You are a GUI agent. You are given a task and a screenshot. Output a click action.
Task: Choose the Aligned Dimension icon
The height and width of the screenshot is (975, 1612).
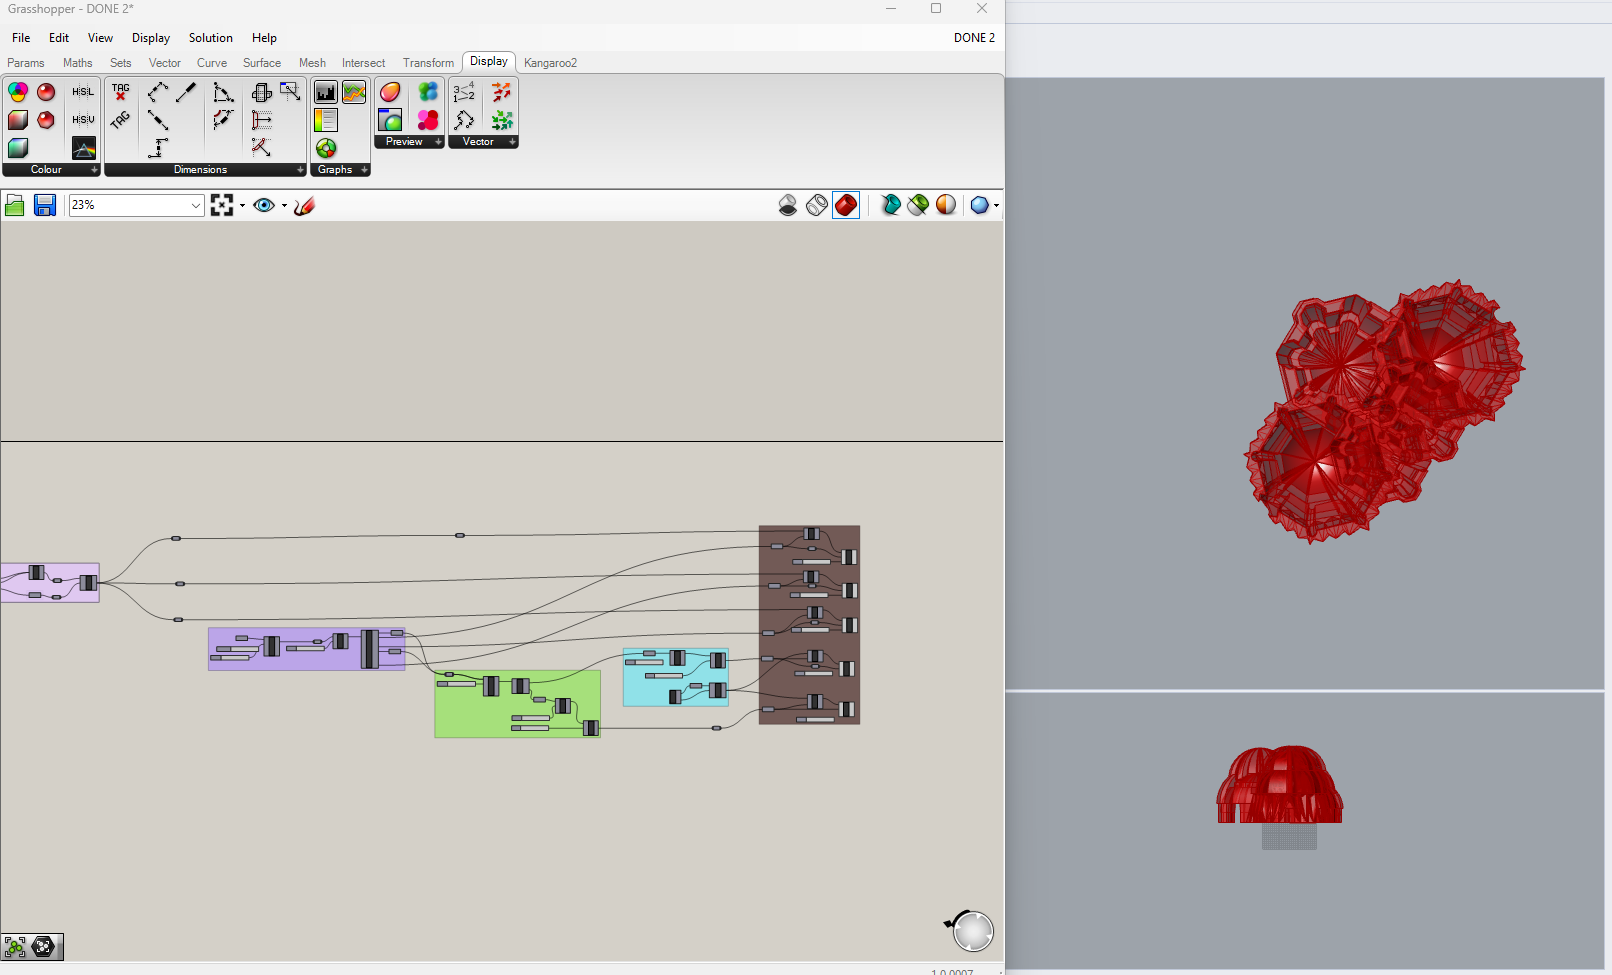tap(158, 92)
